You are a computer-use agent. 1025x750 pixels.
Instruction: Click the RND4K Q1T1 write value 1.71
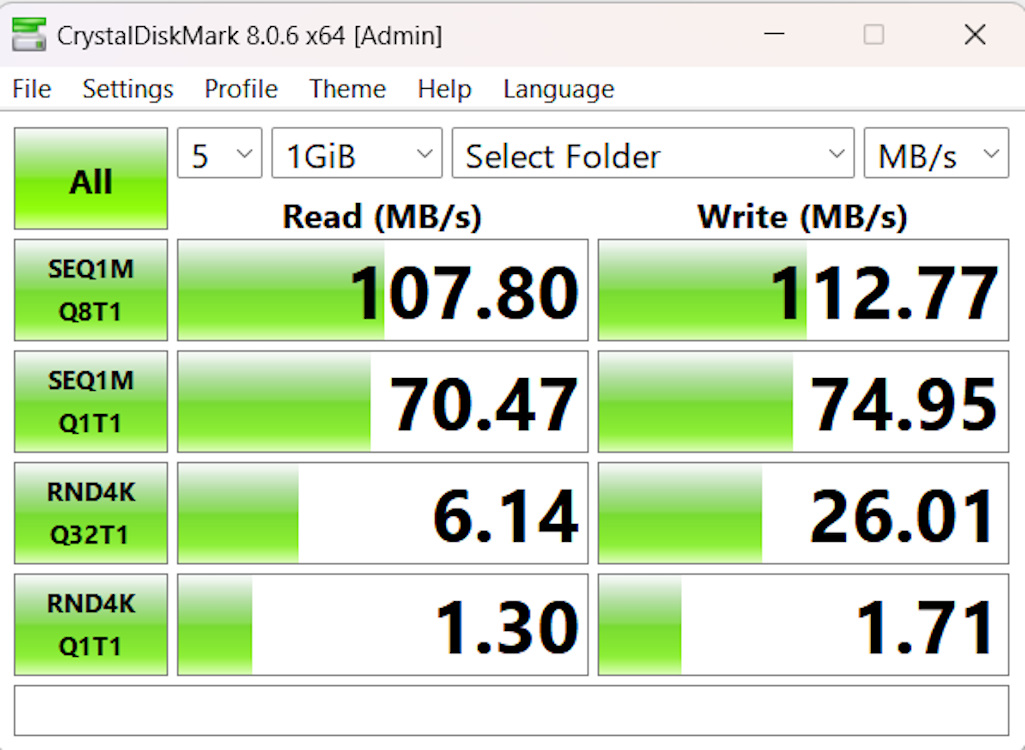803,624
